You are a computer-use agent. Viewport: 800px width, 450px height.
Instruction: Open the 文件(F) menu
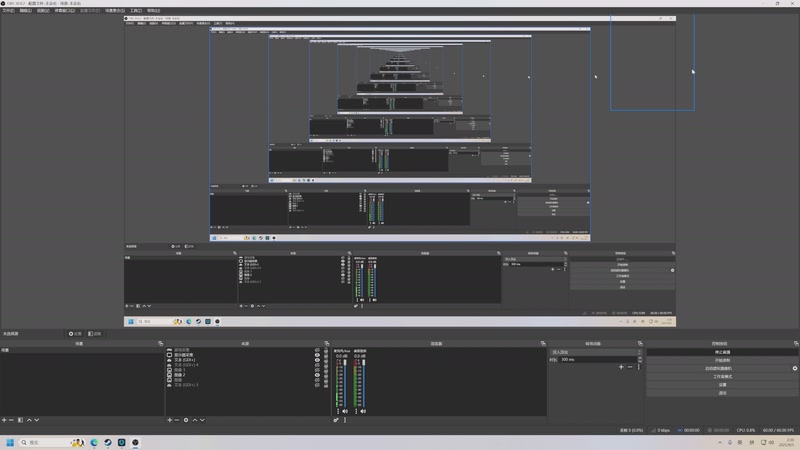[8, 10]
